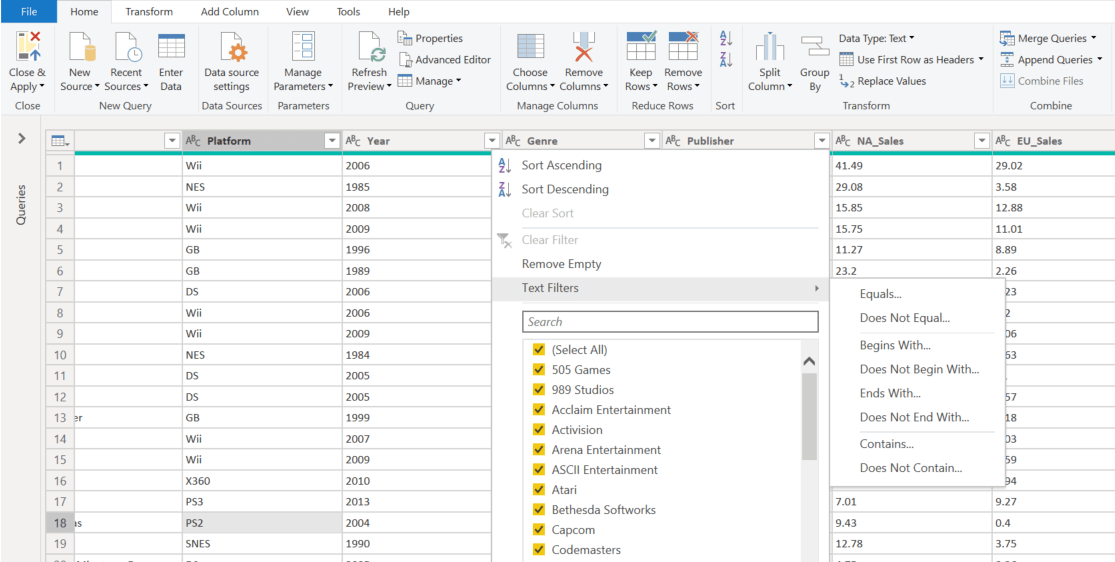Click the publisher Search input field

[x=670, y=322]
